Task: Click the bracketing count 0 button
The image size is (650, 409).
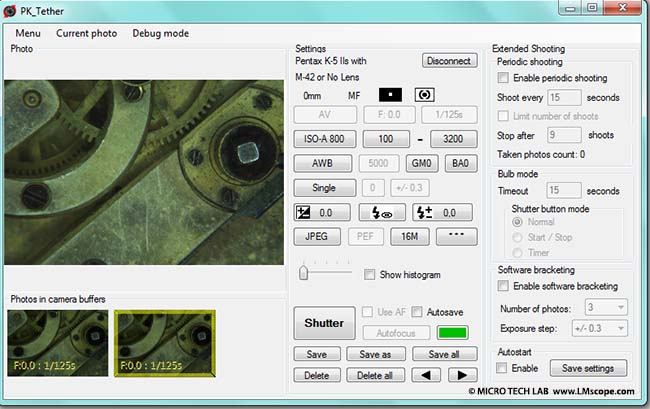Action: pos(373,188)
